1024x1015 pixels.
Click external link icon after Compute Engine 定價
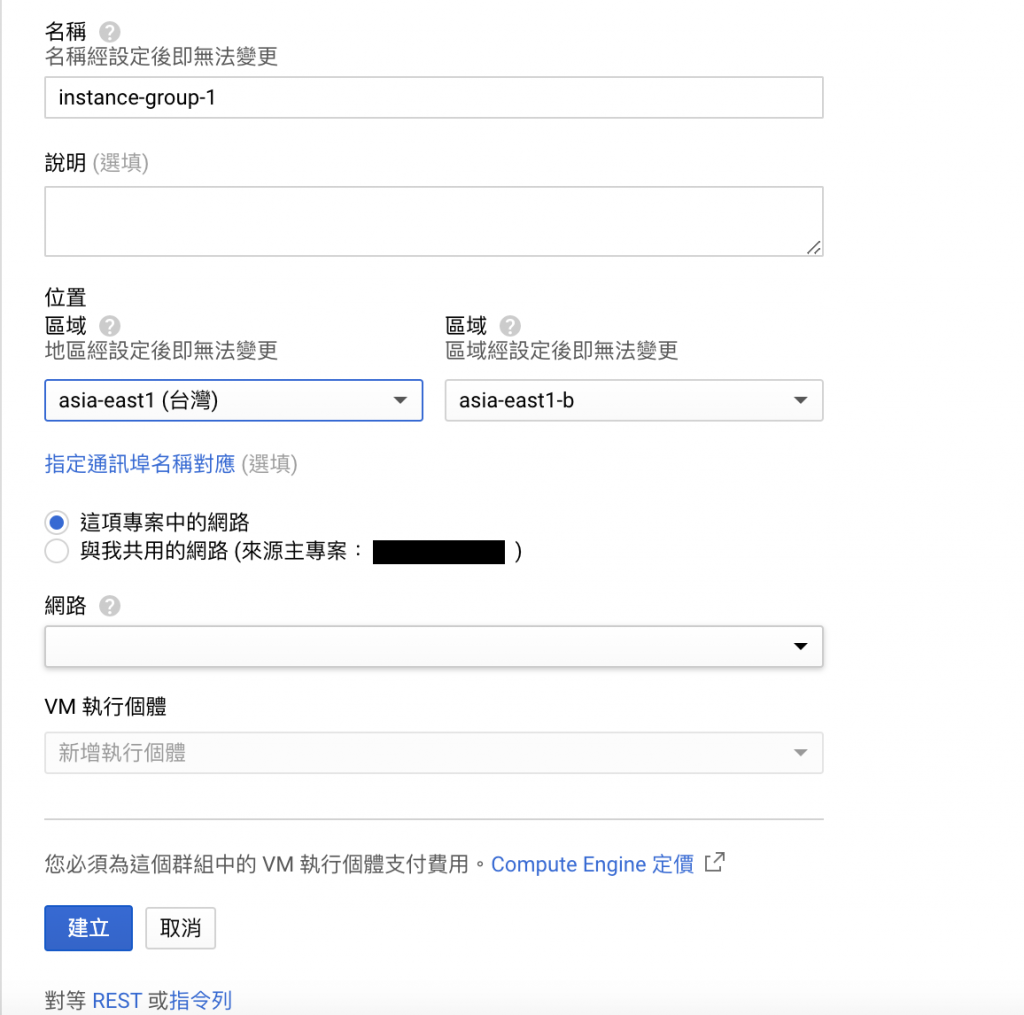tap(714, 862)
